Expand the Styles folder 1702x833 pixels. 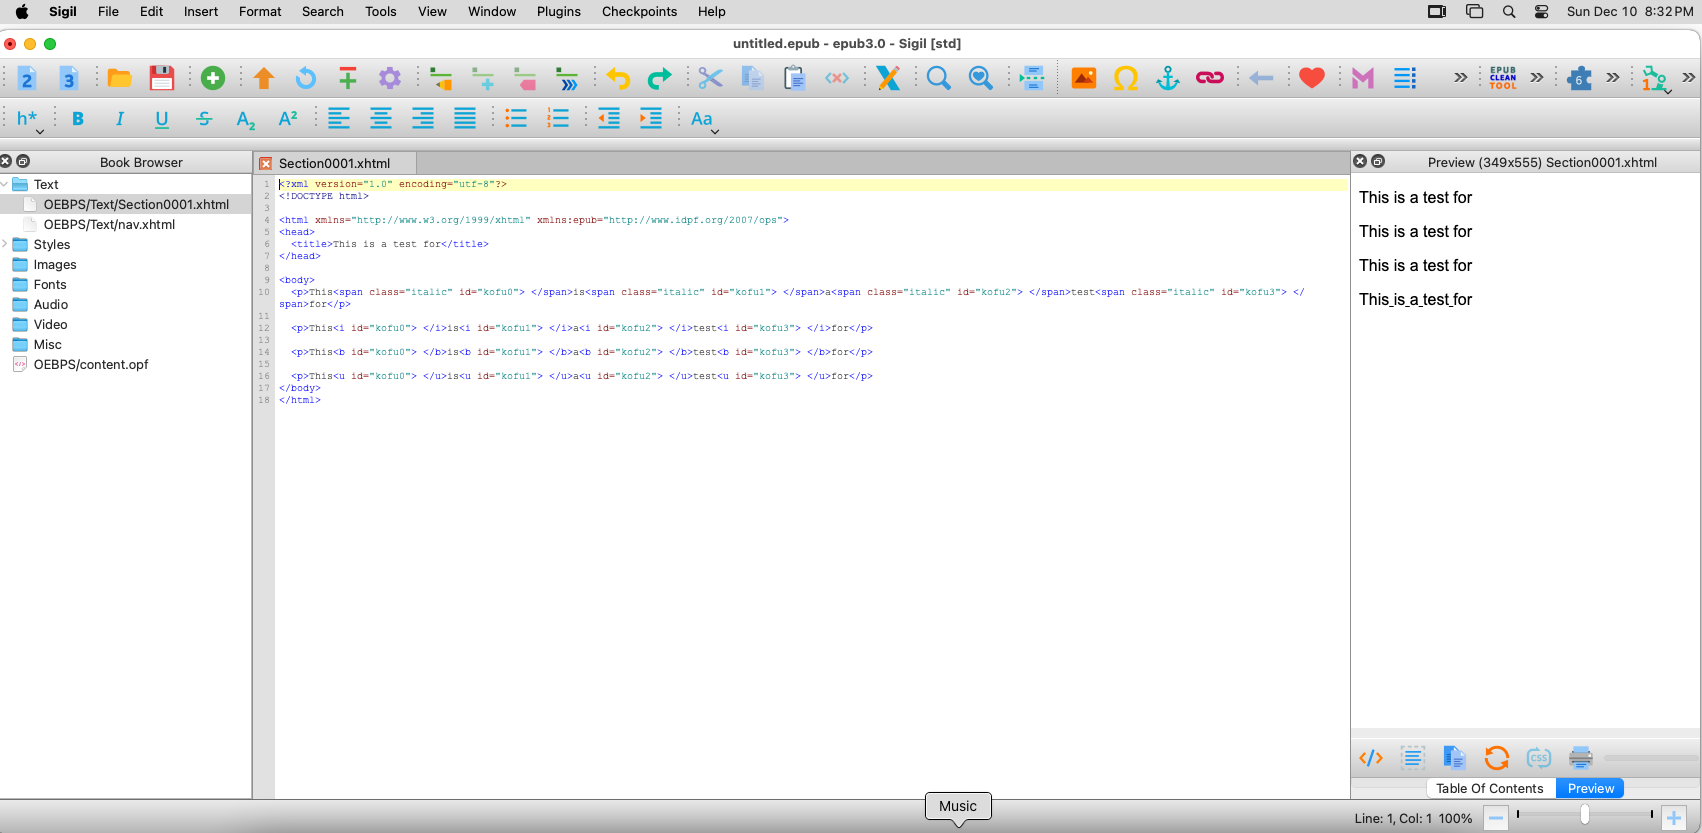pos(5,244)
